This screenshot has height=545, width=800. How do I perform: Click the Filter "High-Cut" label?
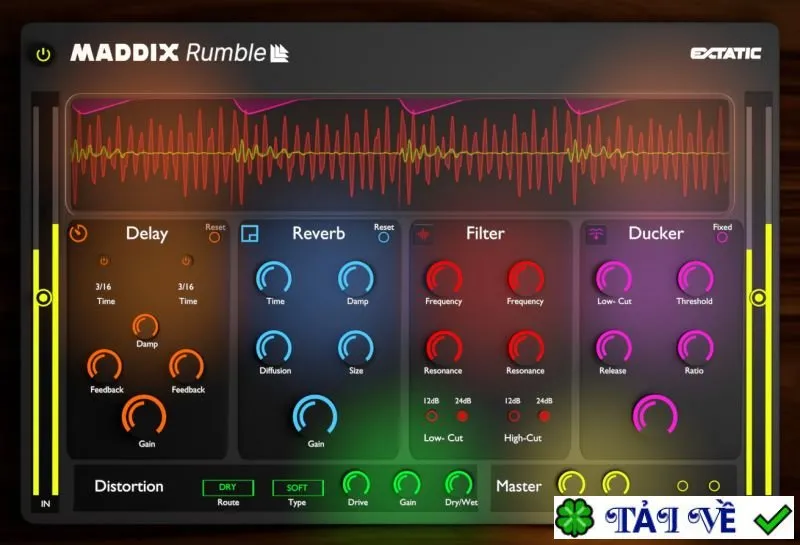click(523, 438)
